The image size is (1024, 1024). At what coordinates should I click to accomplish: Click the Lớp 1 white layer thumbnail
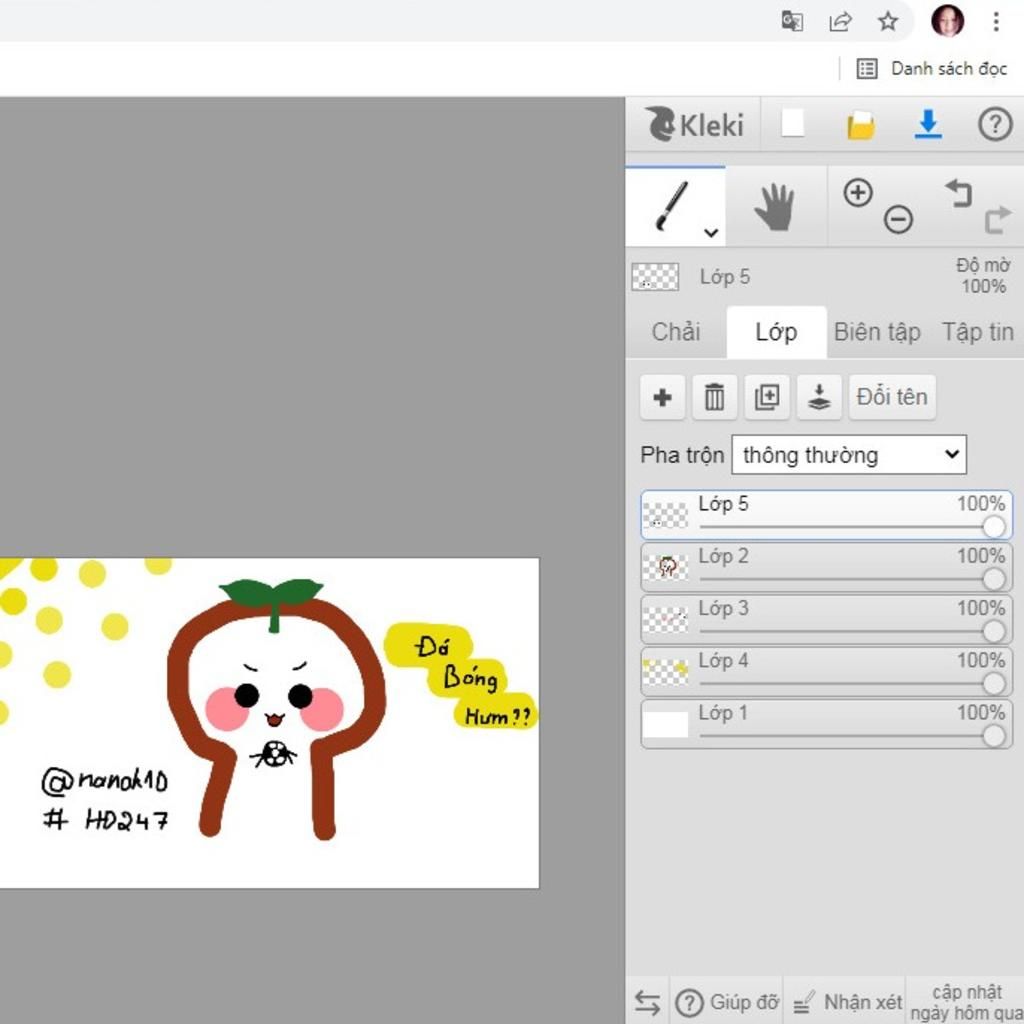click(665, 724)
